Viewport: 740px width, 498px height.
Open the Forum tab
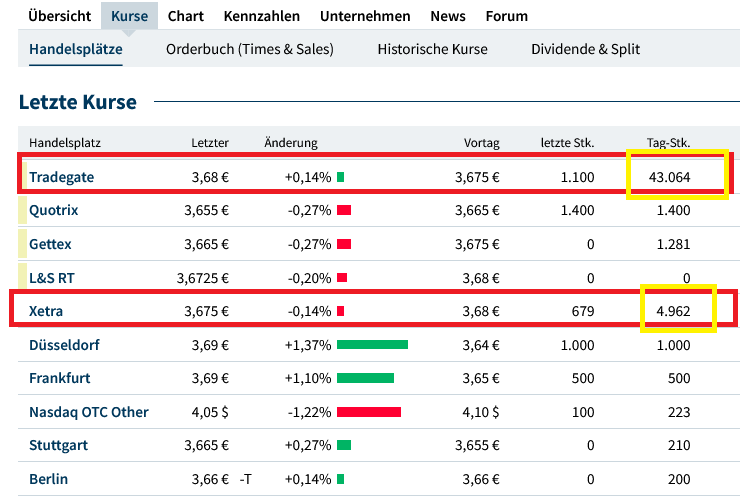coord(507,16)
